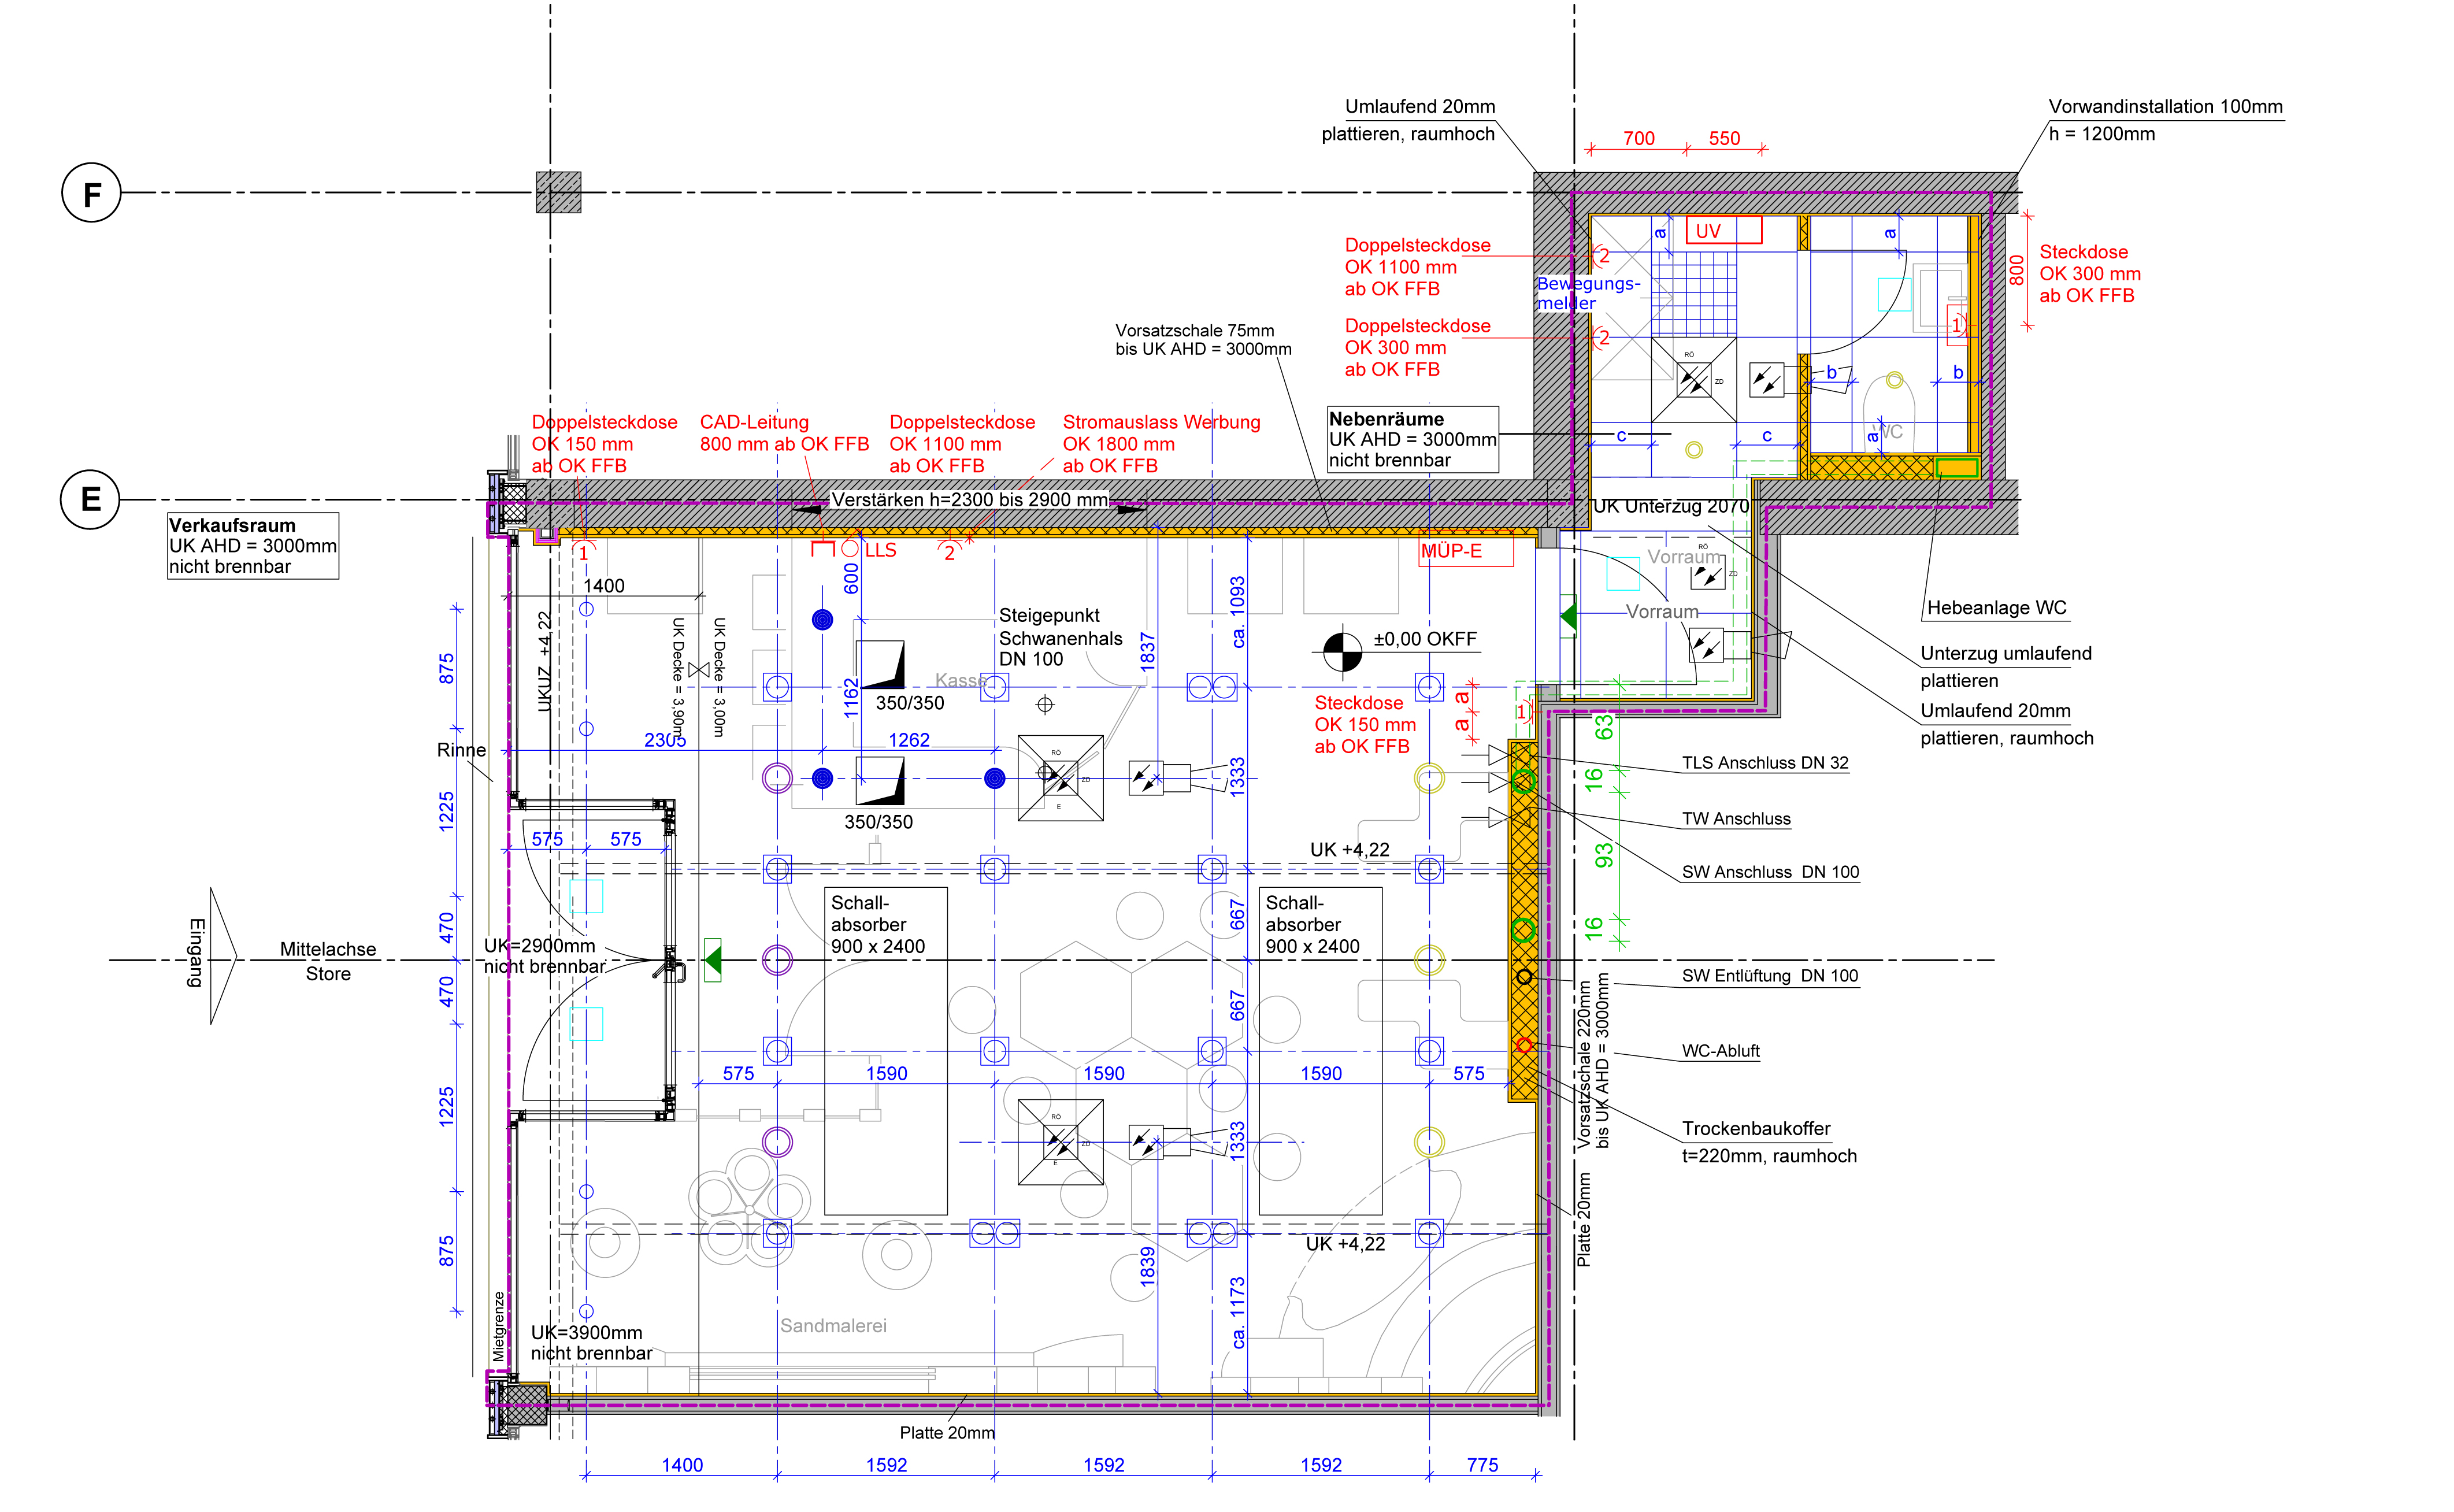The width and height of the screenshot is (2454, 1512).
Task: Select the blue 775 bottom dimension
Action: tap(1482, 1465)
